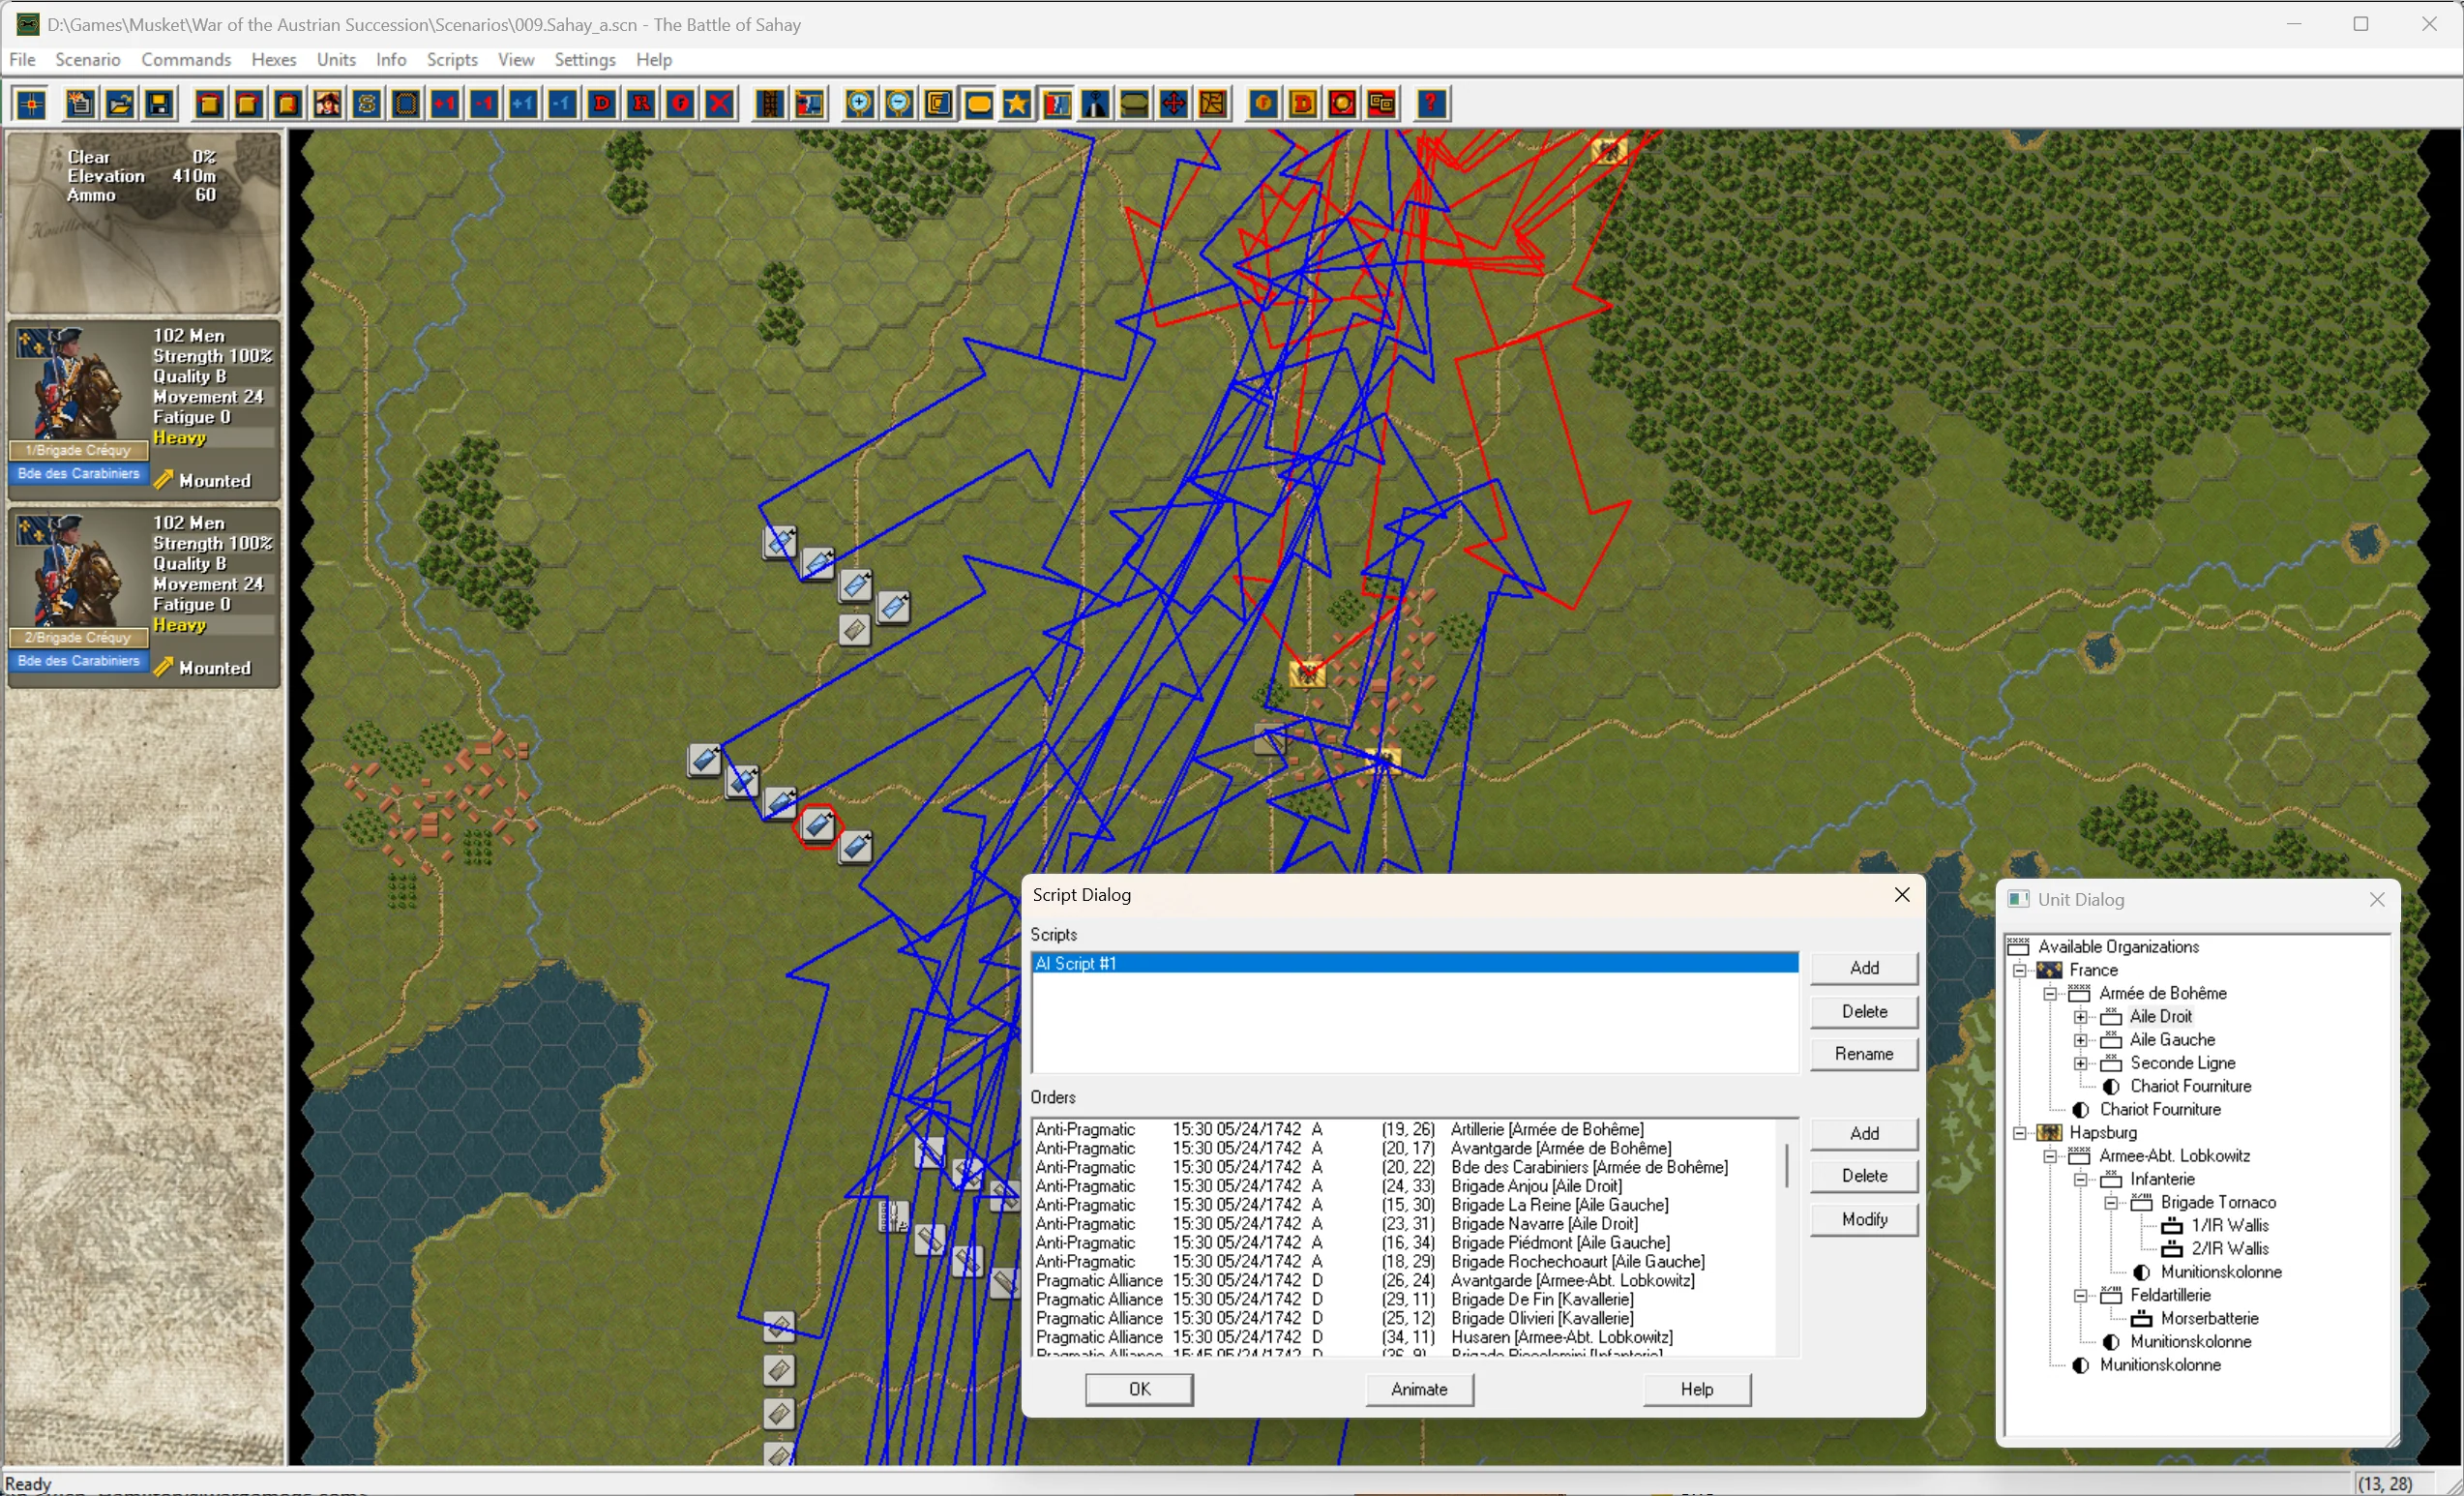This screenshot has width=2464, height=1496.
Task: Click the new scenario document icon
Action: 80,104
